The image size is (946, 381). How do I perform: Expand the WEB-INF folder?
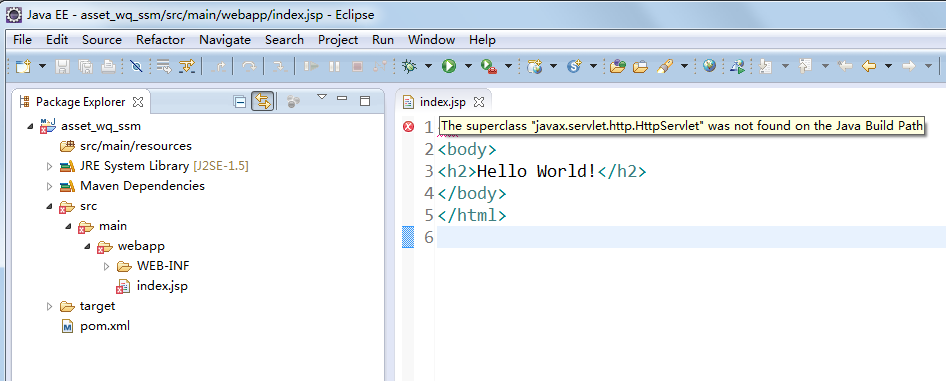(107, 266)
